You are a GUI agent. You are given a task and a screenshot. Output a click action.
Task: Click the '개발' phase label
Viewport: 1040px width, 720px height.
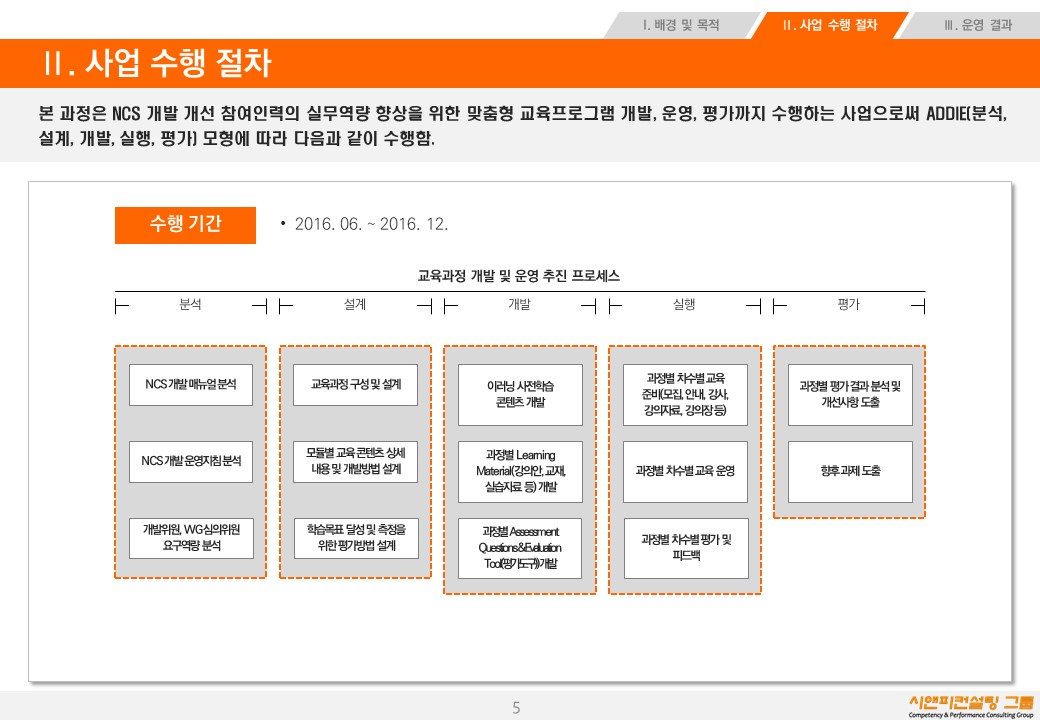tap(519, 304)
